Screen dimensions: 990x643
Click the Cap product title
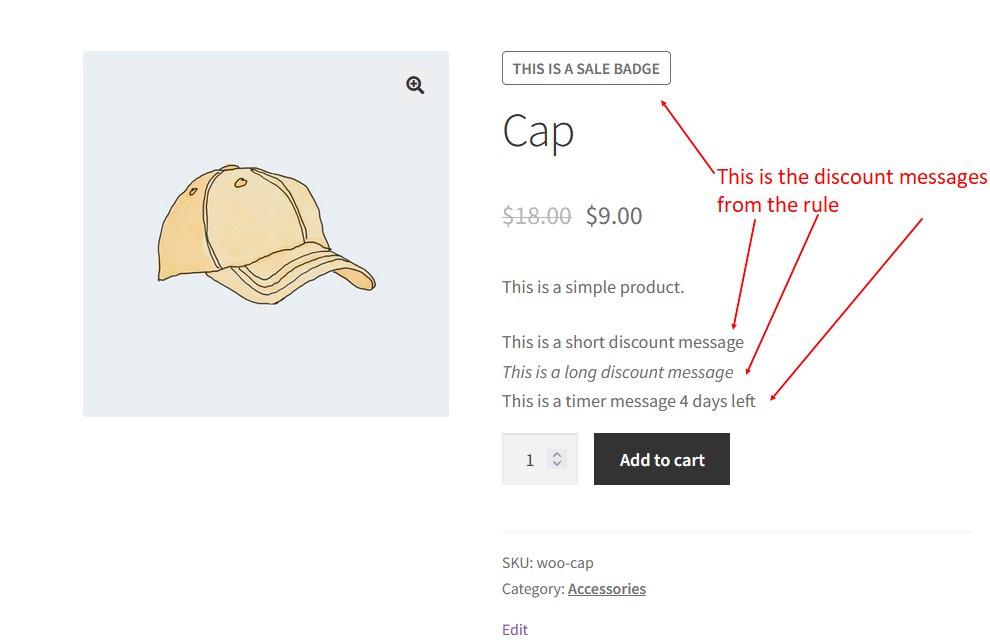click(538, 131)
